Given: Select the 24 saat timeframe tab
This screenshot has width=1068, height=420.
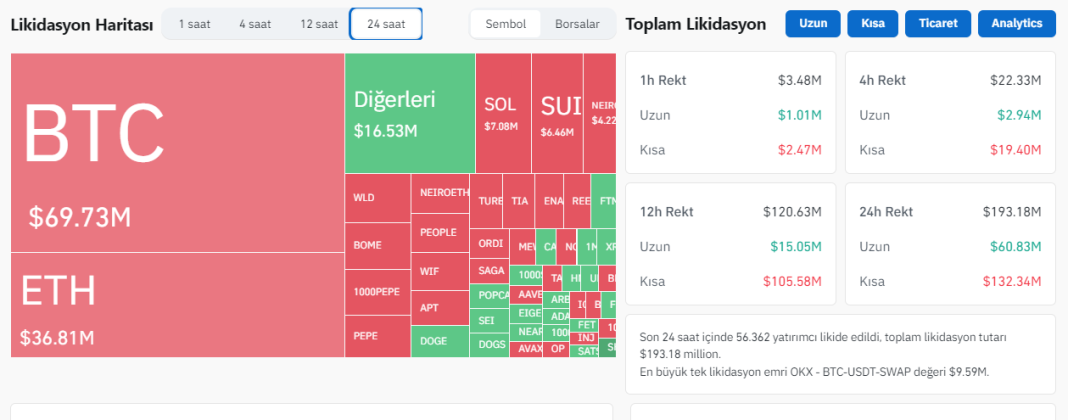Looking at the screenshot, I should click(385, 23).
